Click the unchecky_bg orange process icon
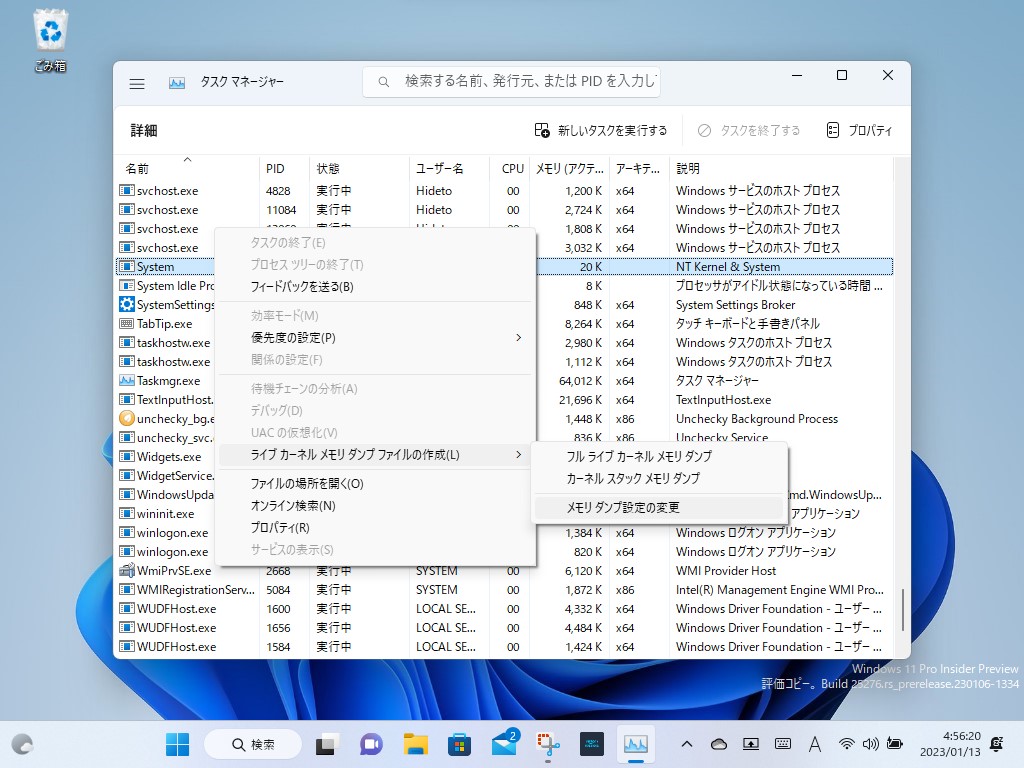The height and width of the screenshot is (768, 1024). point(127,418)
